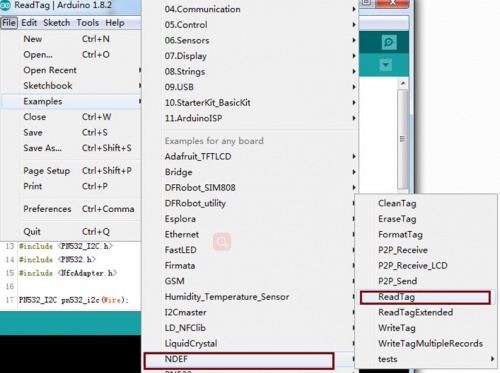Open the Serial Monitor magnifier icon
The height and width of the screenshot is (373, 500).
[389, 42]
